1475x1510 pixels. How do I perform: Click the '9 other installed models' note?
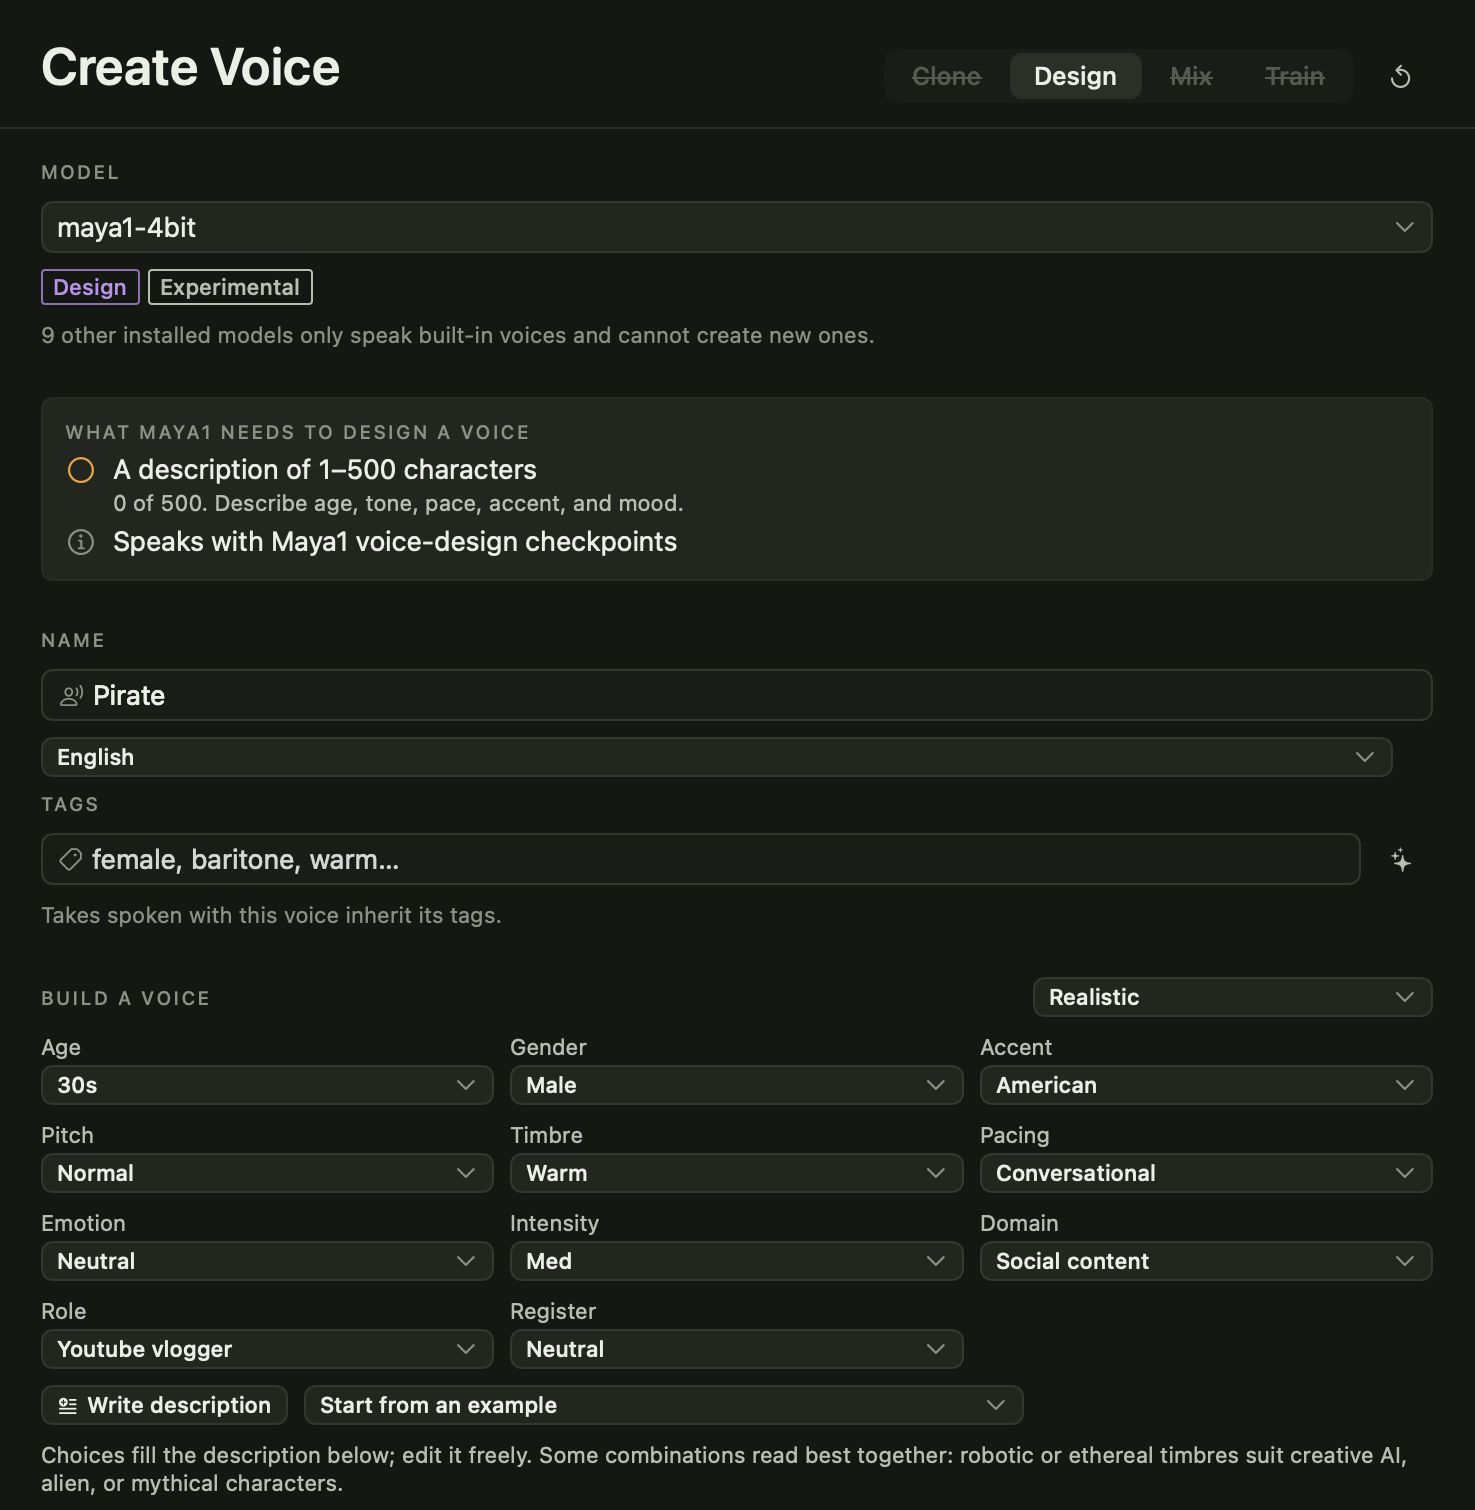(x=458, y=335)
